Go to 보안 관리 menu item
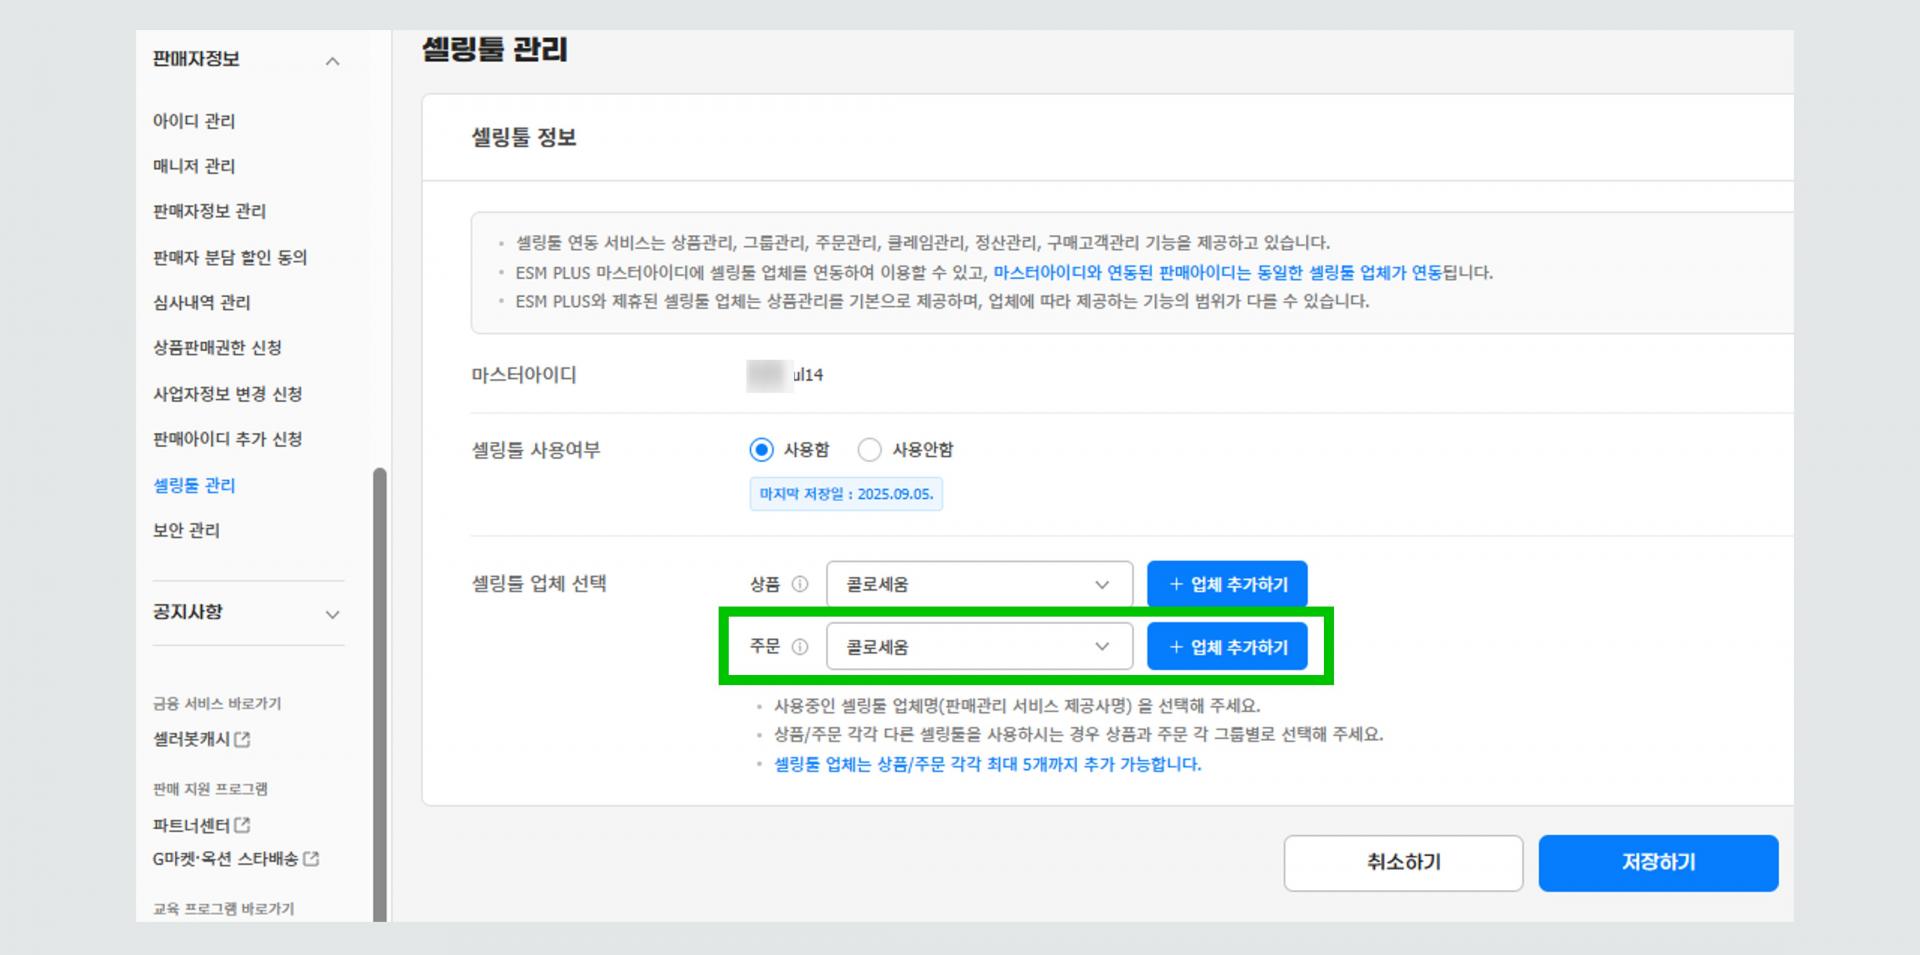The width and height of the screenshot is (1920, 955). tap(186, 530)
